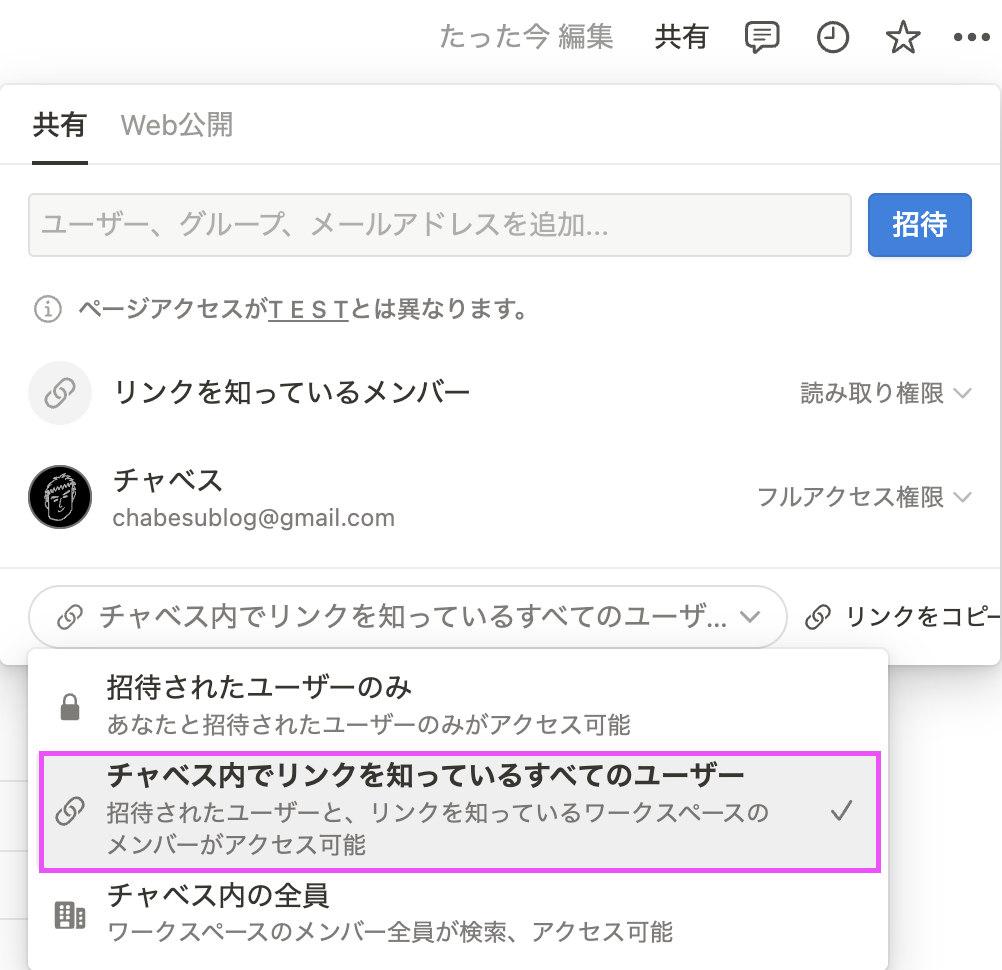Open the T E S T parent page link
The width and height of the screenshot is (1002, 970).
(x=308, y=310)
